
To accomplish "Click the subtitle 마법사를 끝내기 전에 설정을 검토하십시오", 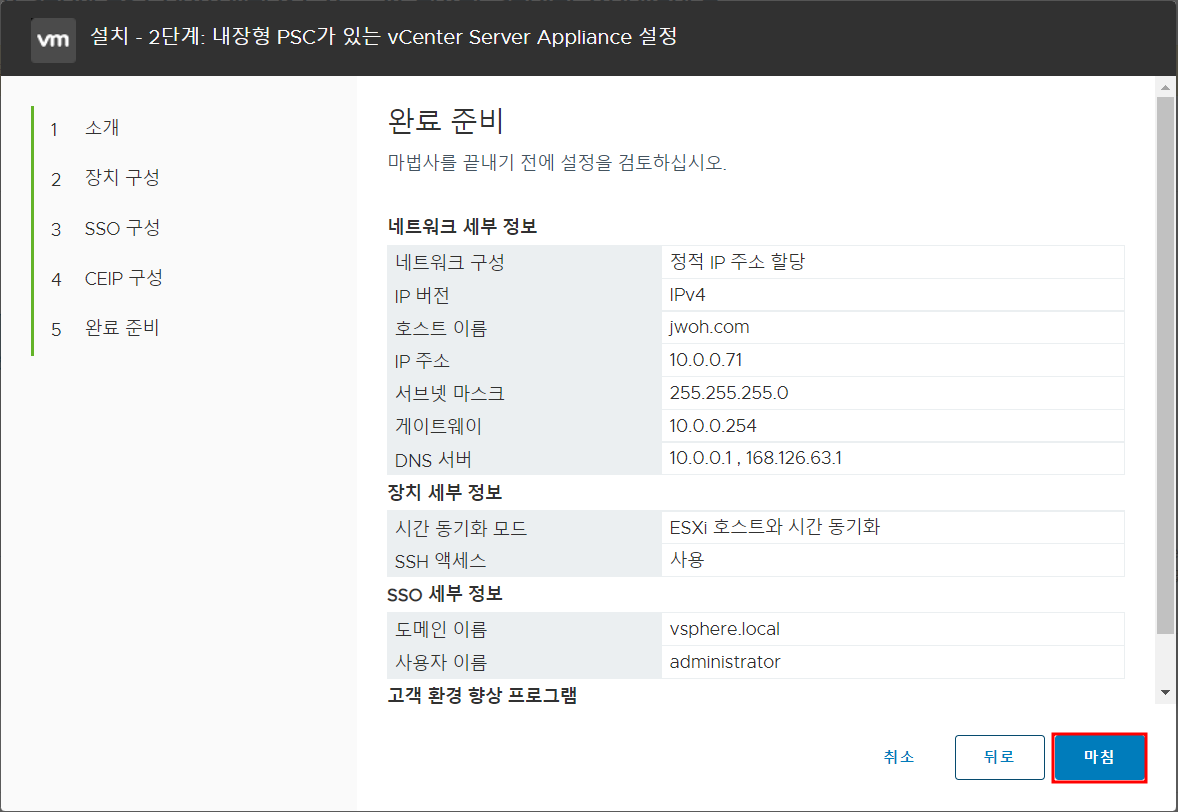I will 557,162.
